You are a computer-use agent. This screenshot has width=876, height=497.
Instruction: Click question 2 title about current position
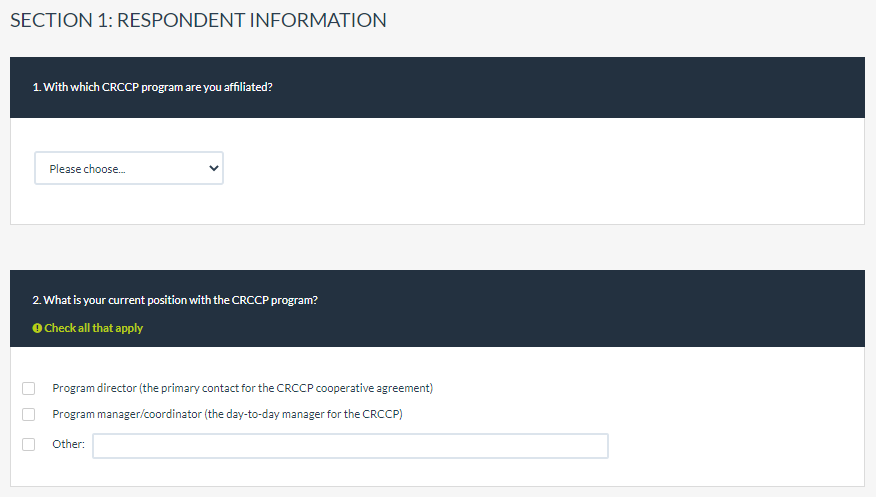(175, 299)
